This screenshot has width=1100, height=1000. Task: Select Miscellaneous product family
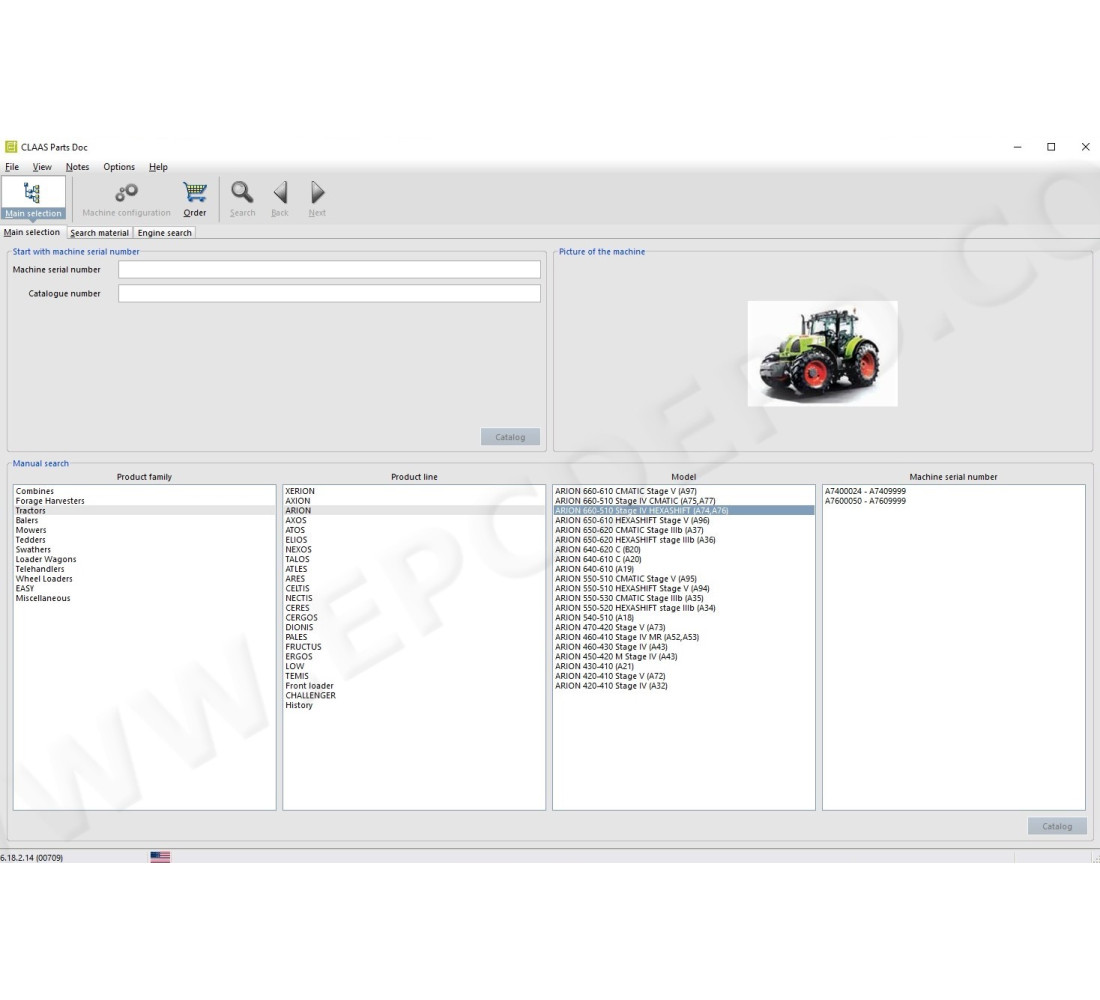click(145, 599)
